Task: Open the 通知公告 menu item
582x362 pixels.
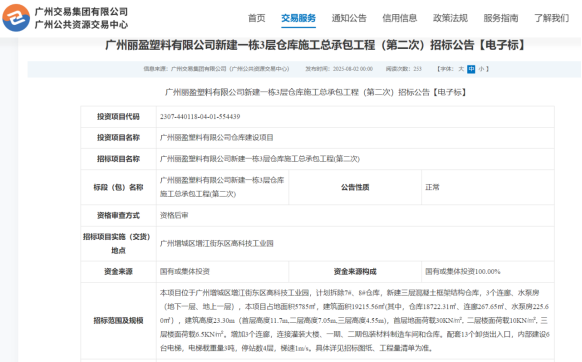Action: [349, 18]
